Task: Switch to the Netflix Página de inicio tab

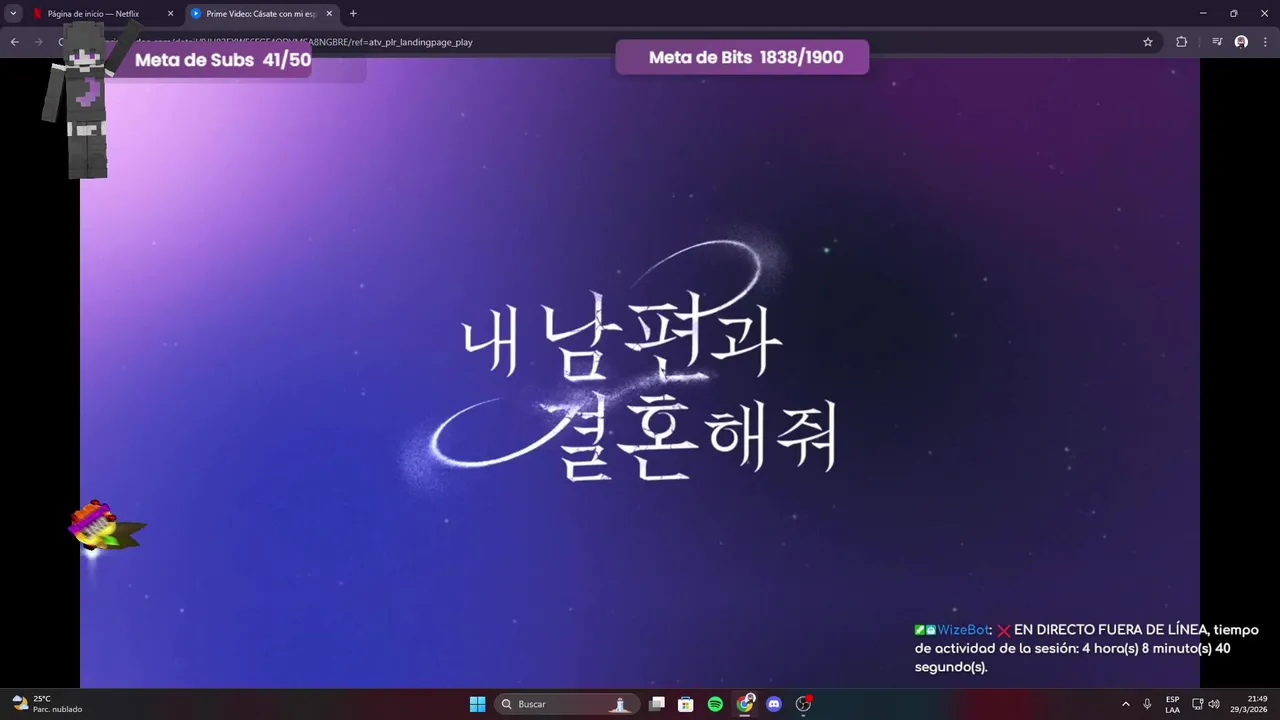Action: [x=101, y=14]
